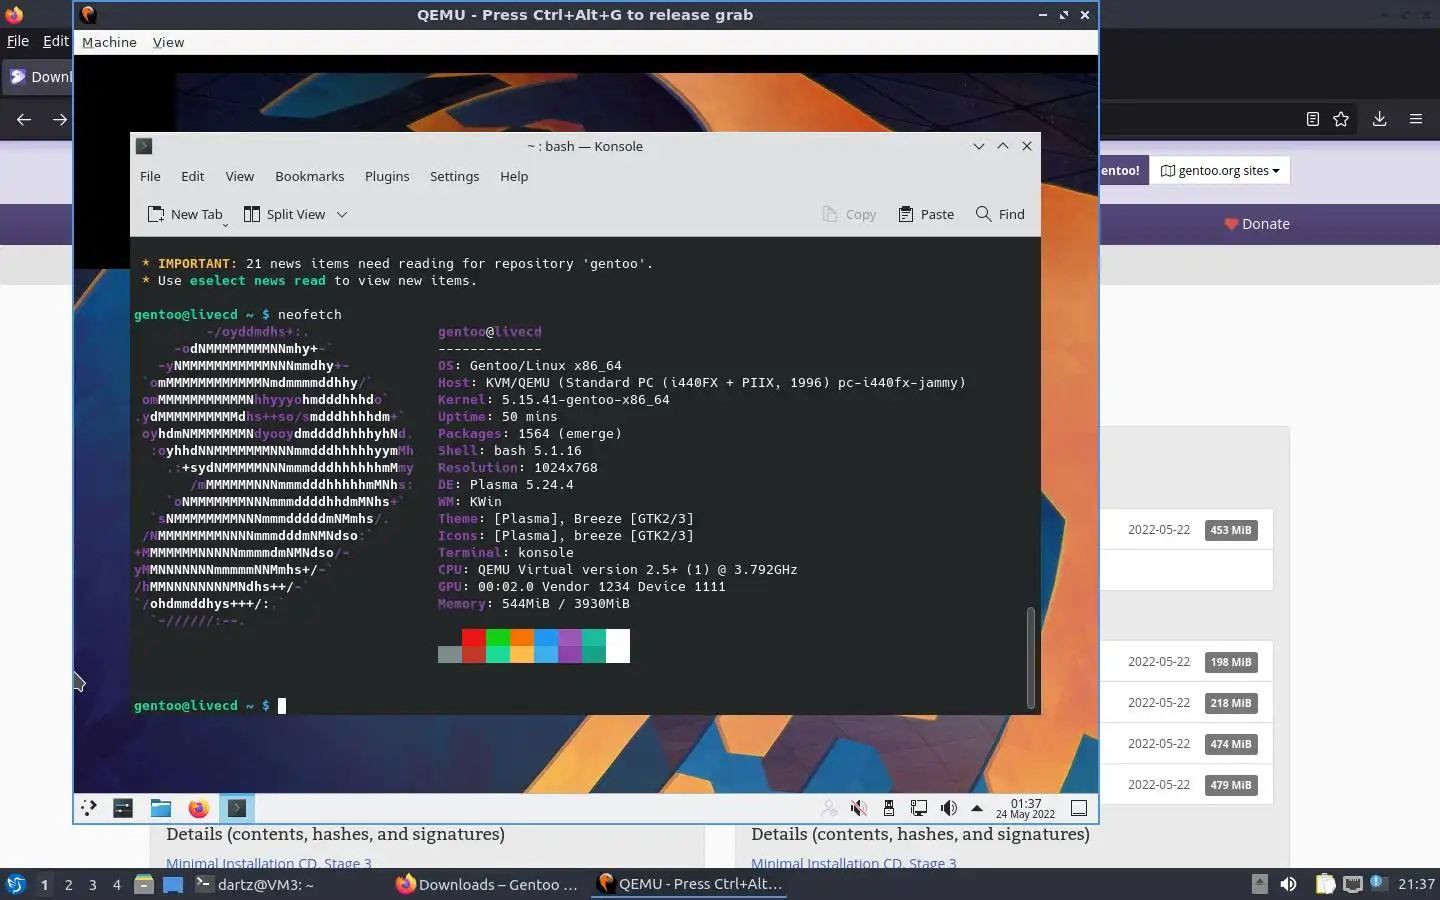Click the show desktop button in Plasma panel
Screen dimensions: 1440x900
tap(1079, 808)
